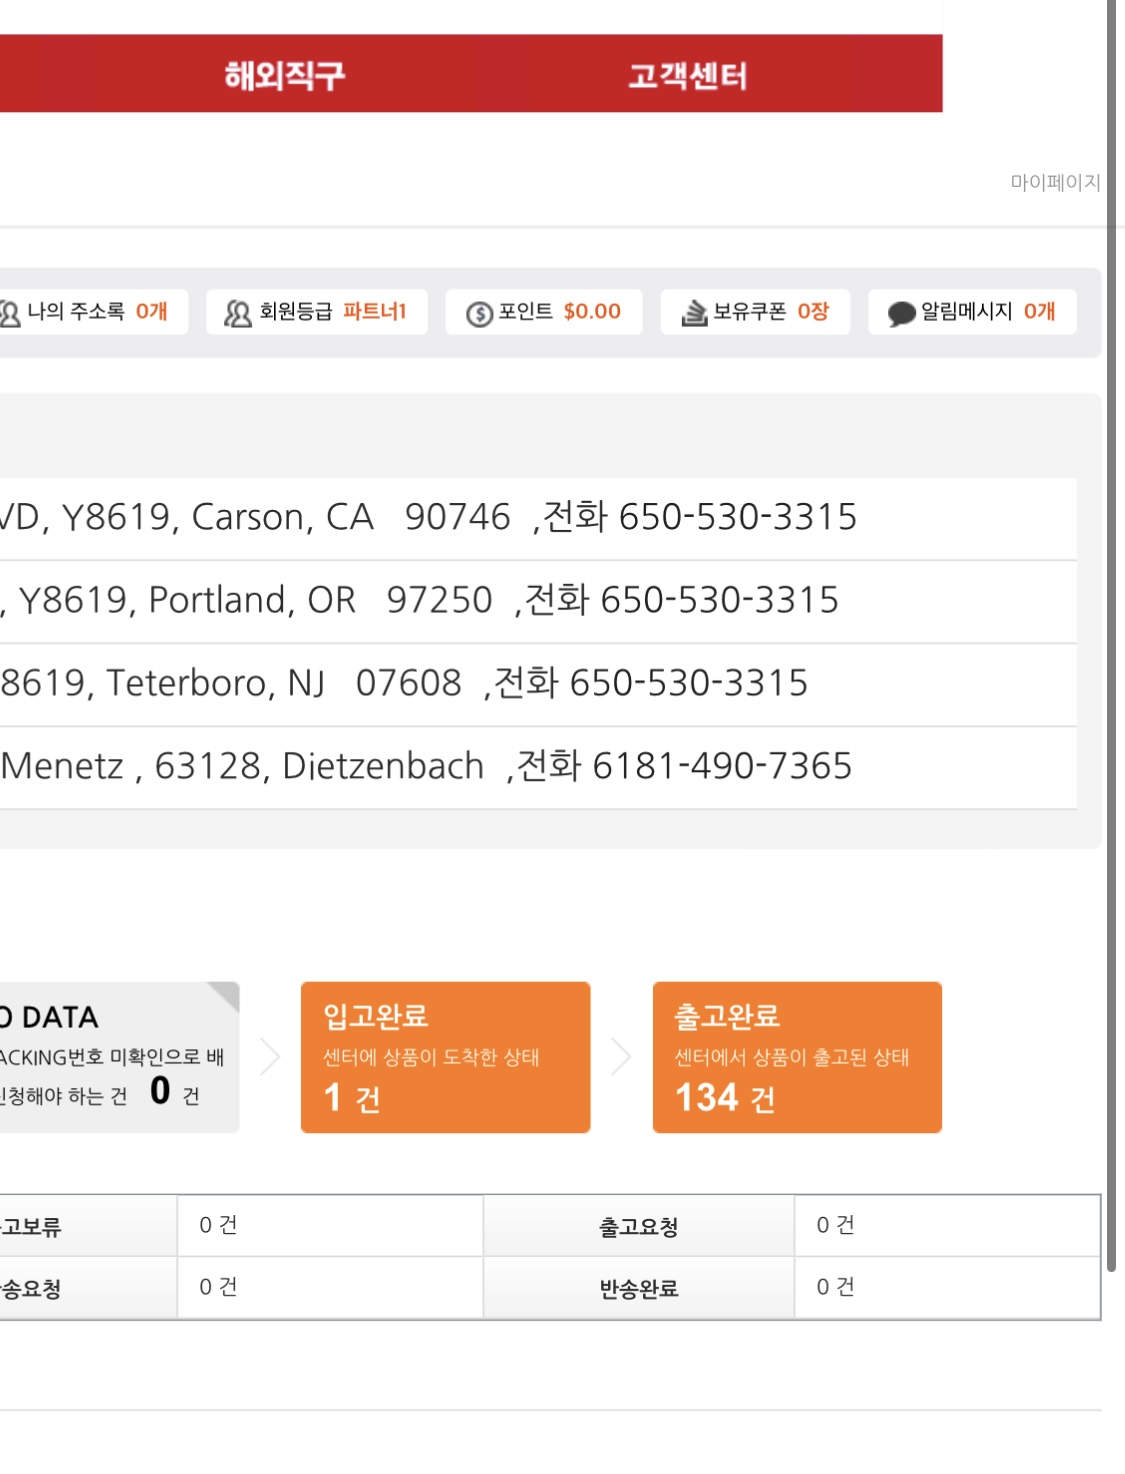Open the 해외직구 menu

coord(285,75)
